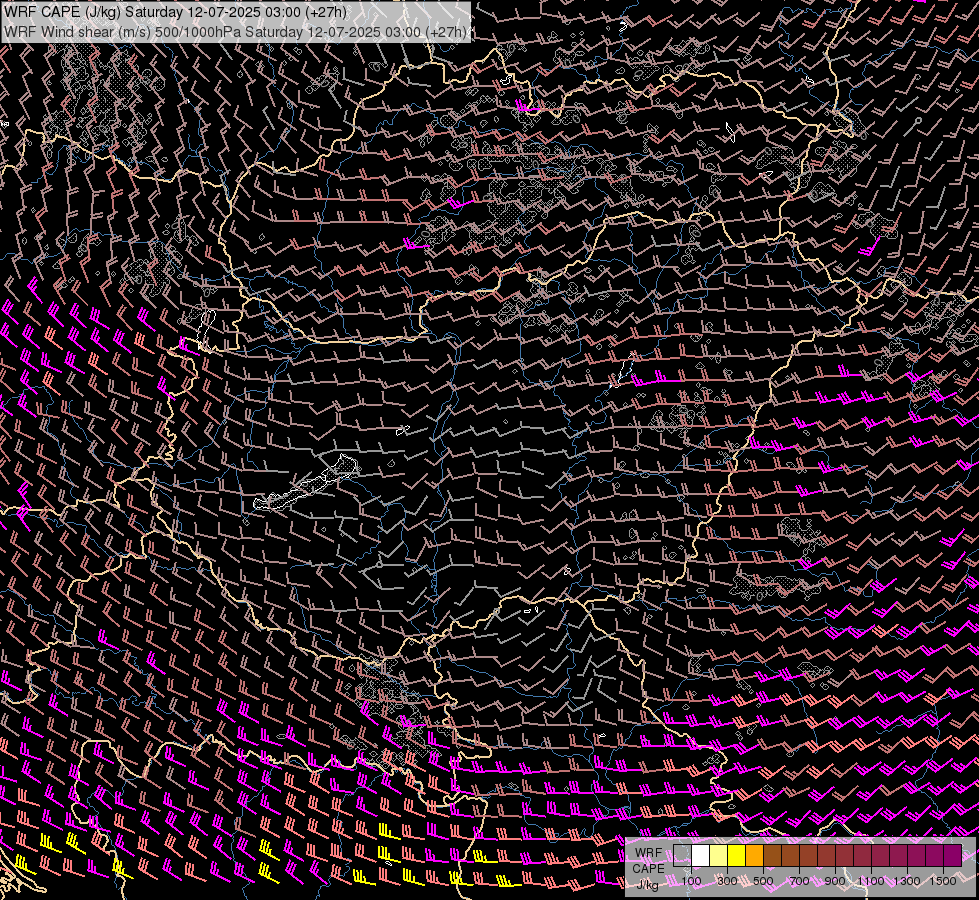Click the 1100 legend value

point(871,881)
